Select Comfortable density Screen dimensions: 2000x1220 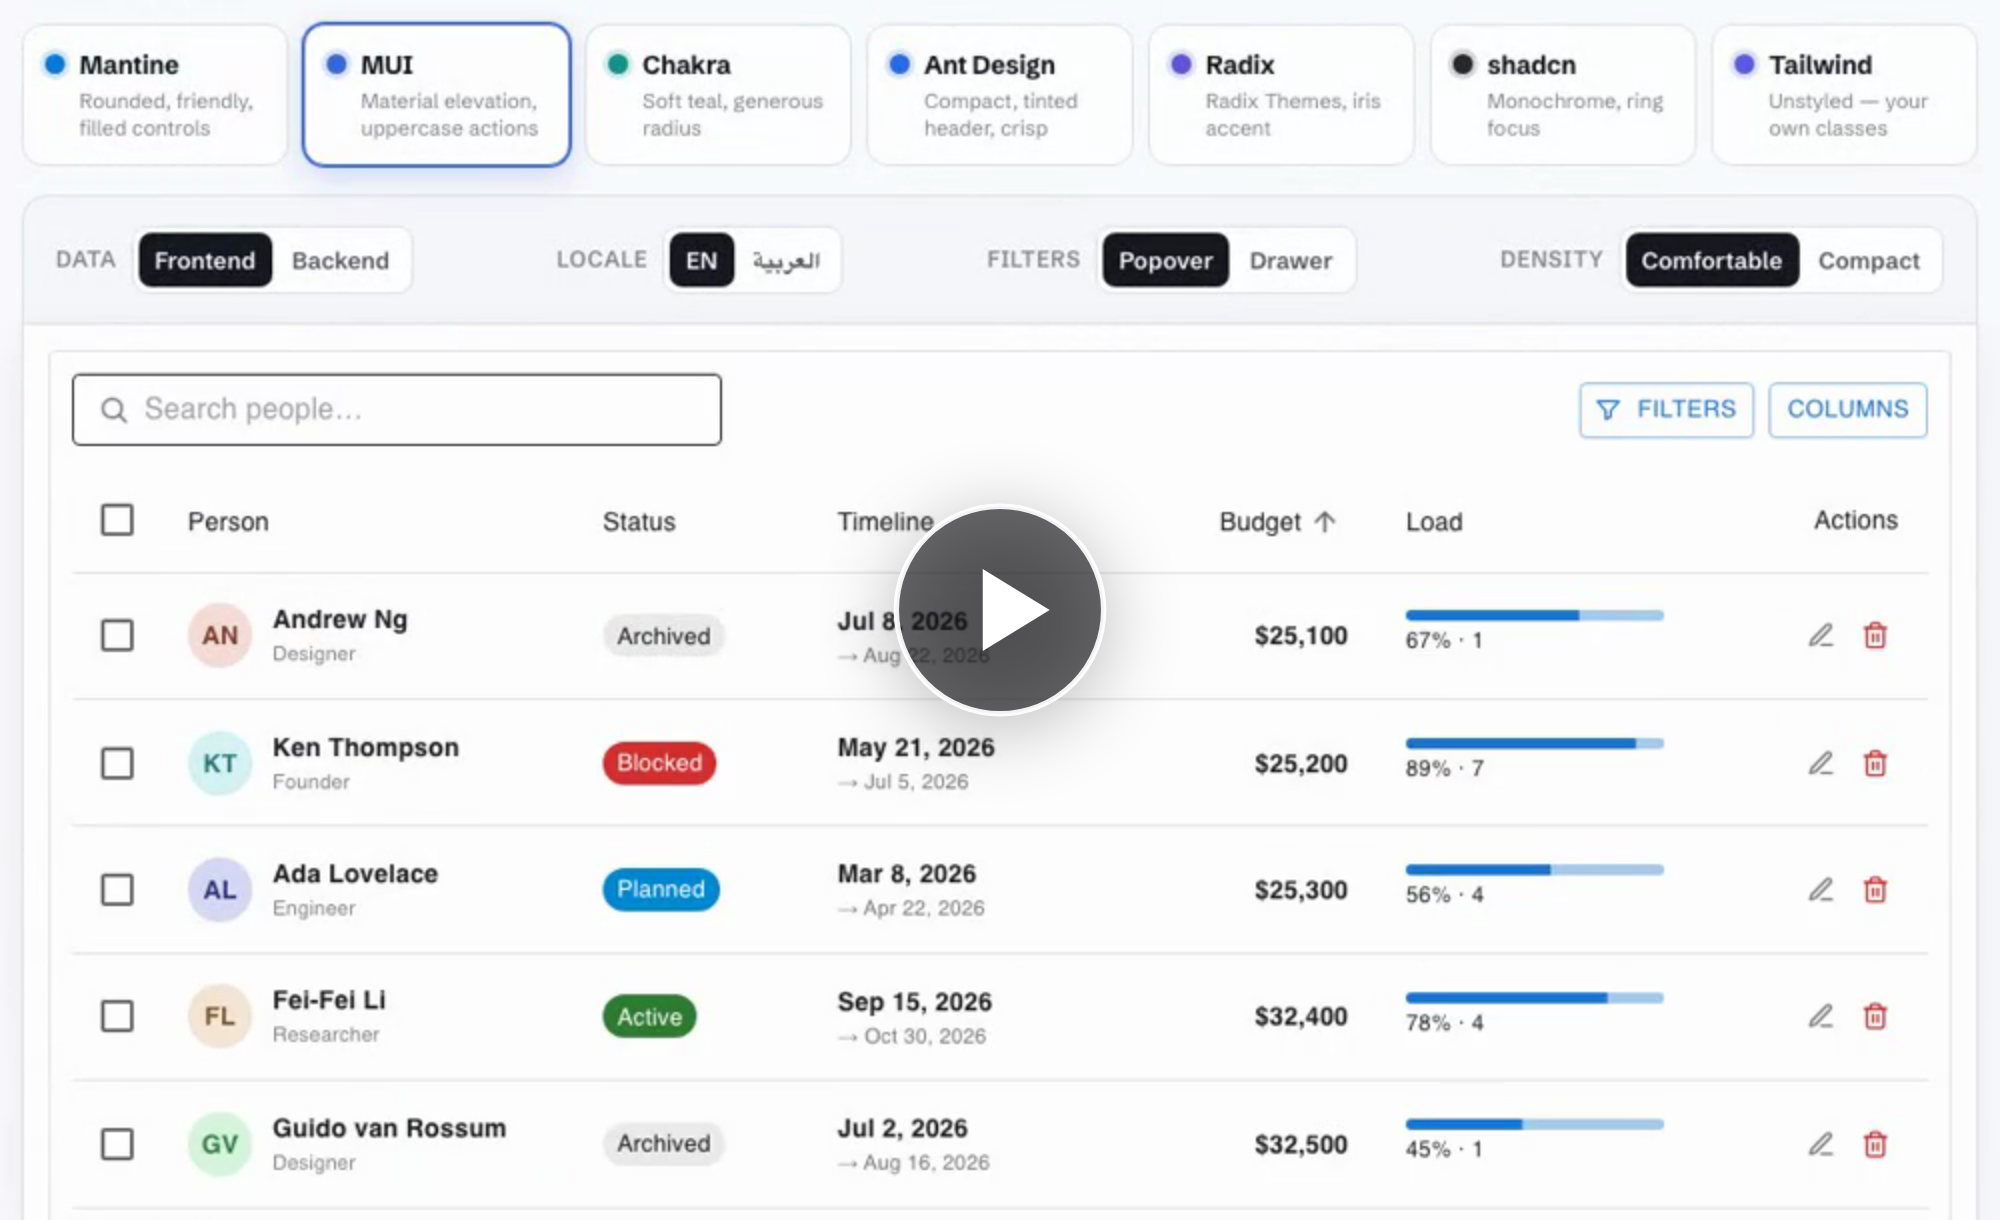coord(1711,260)
